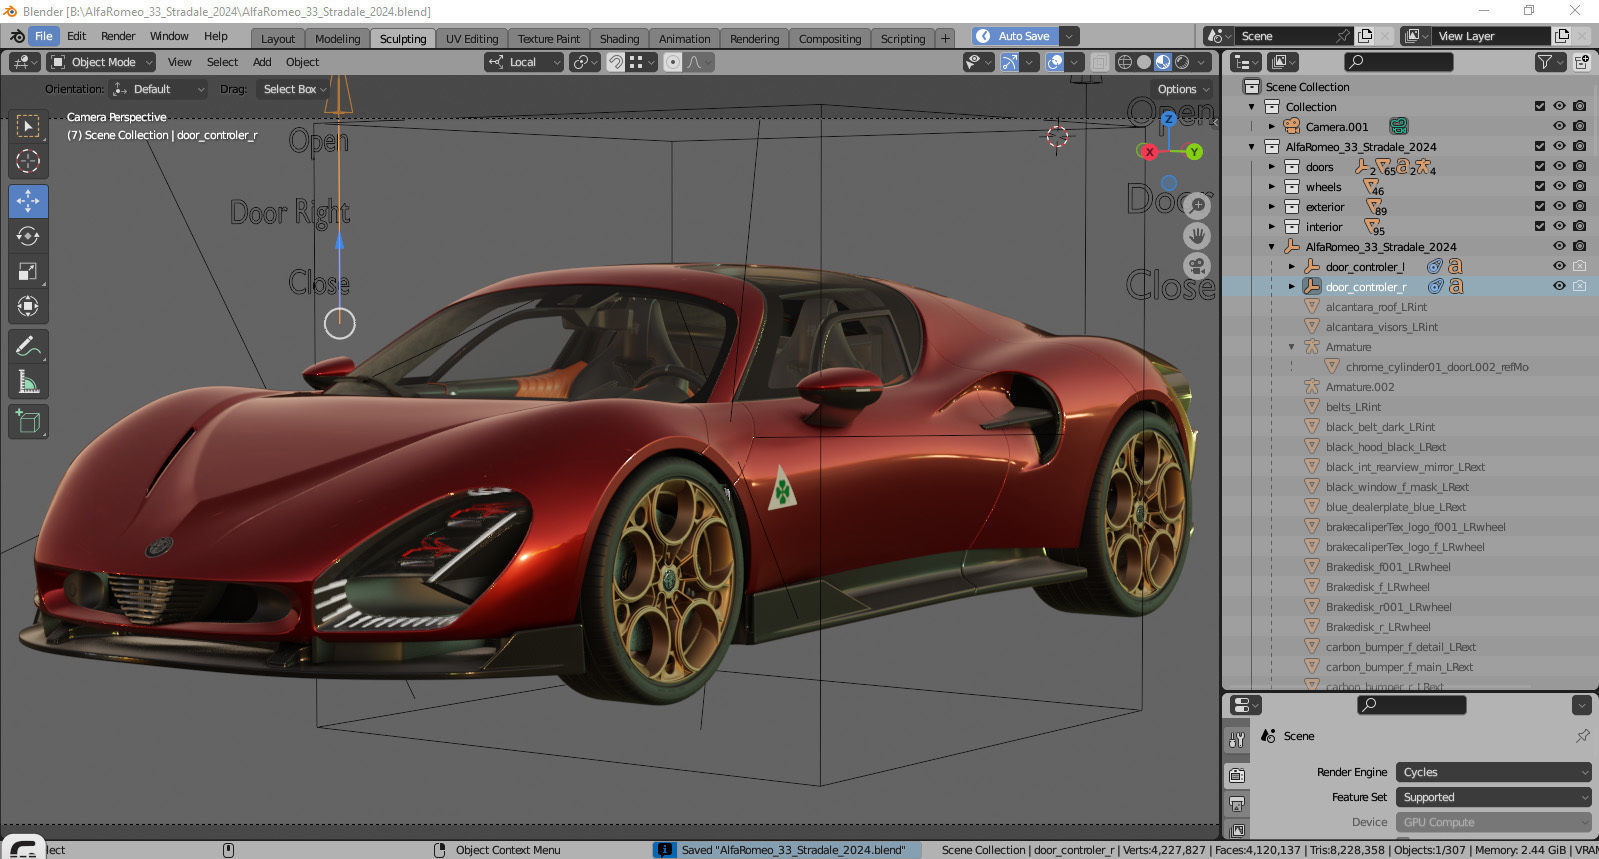The height and width of the screenshot is (859, 1599).
Task: Select the Measure tool
Action: tap(28, 382)
